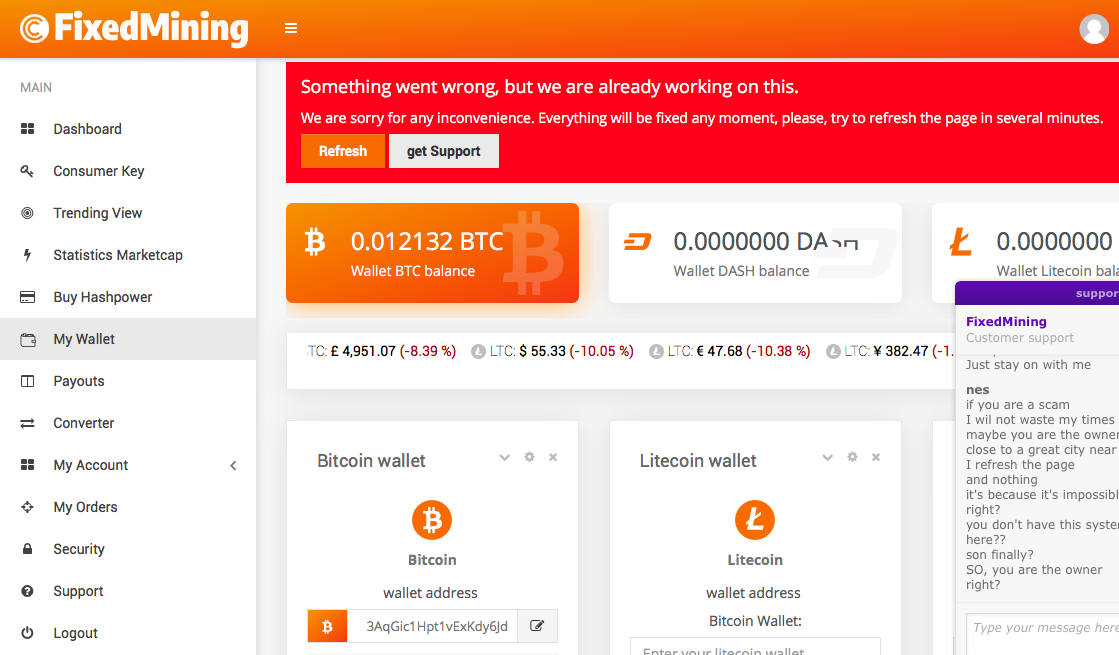Collapse the Litecoin wallet panel chevron
This screenshot has height=655, width=1119.
(828, 457)
